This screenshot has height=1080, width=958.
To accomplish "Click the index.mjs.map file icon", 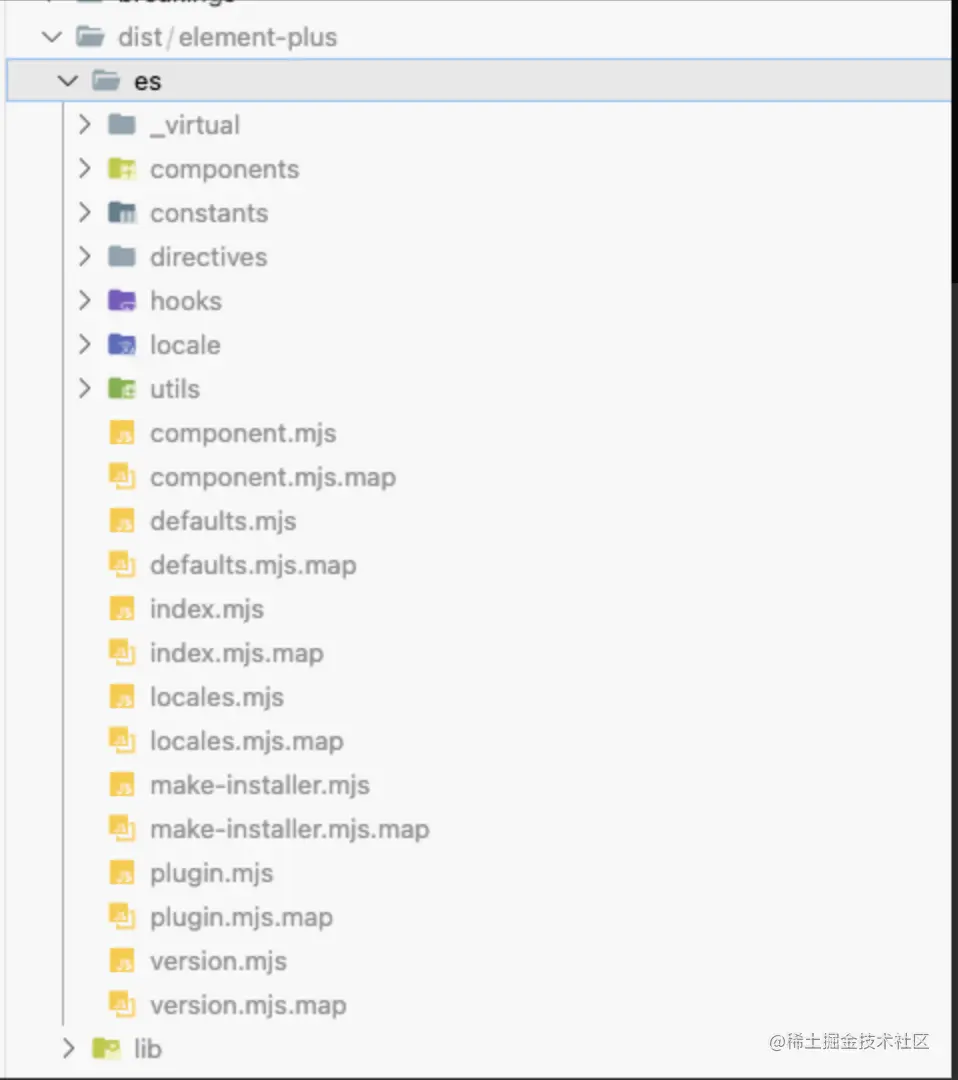I will pos(122,653).
